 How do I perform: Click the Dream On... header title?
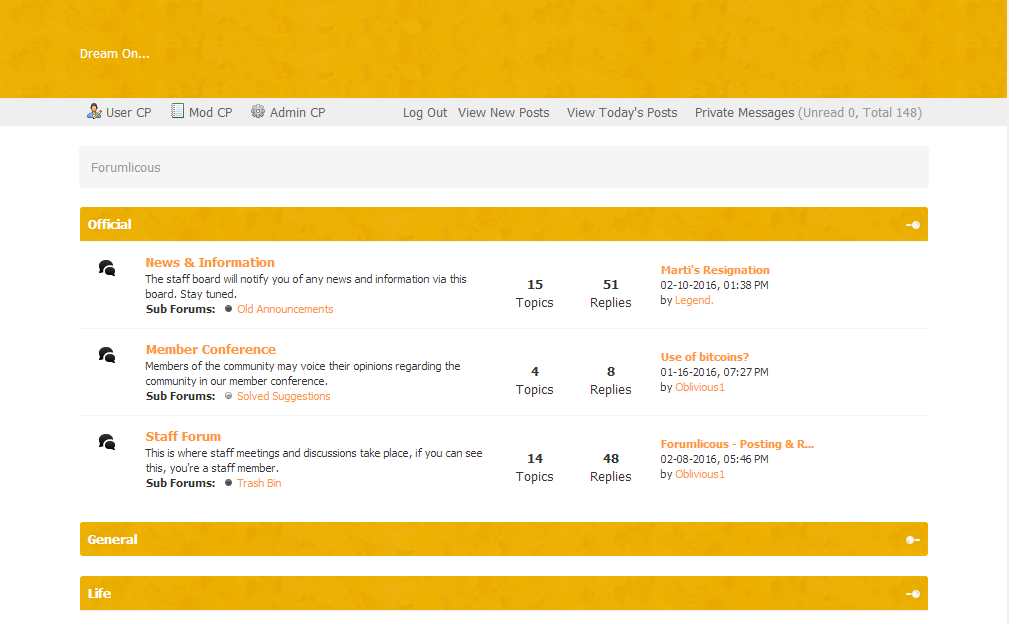[115, 53]
